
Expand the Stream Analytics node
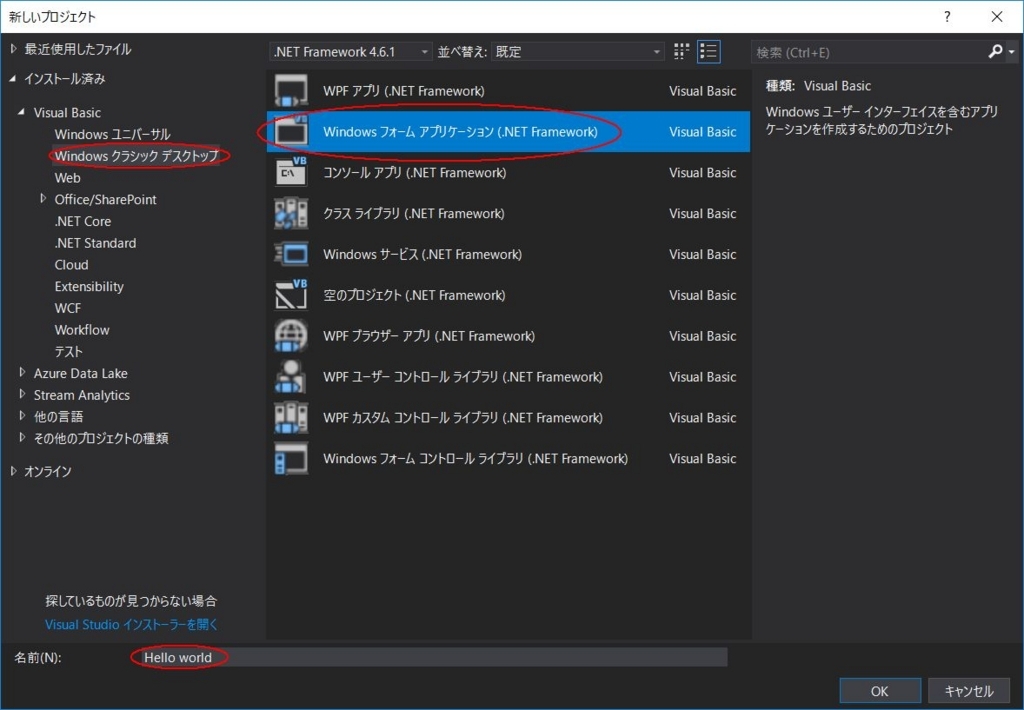22,394
